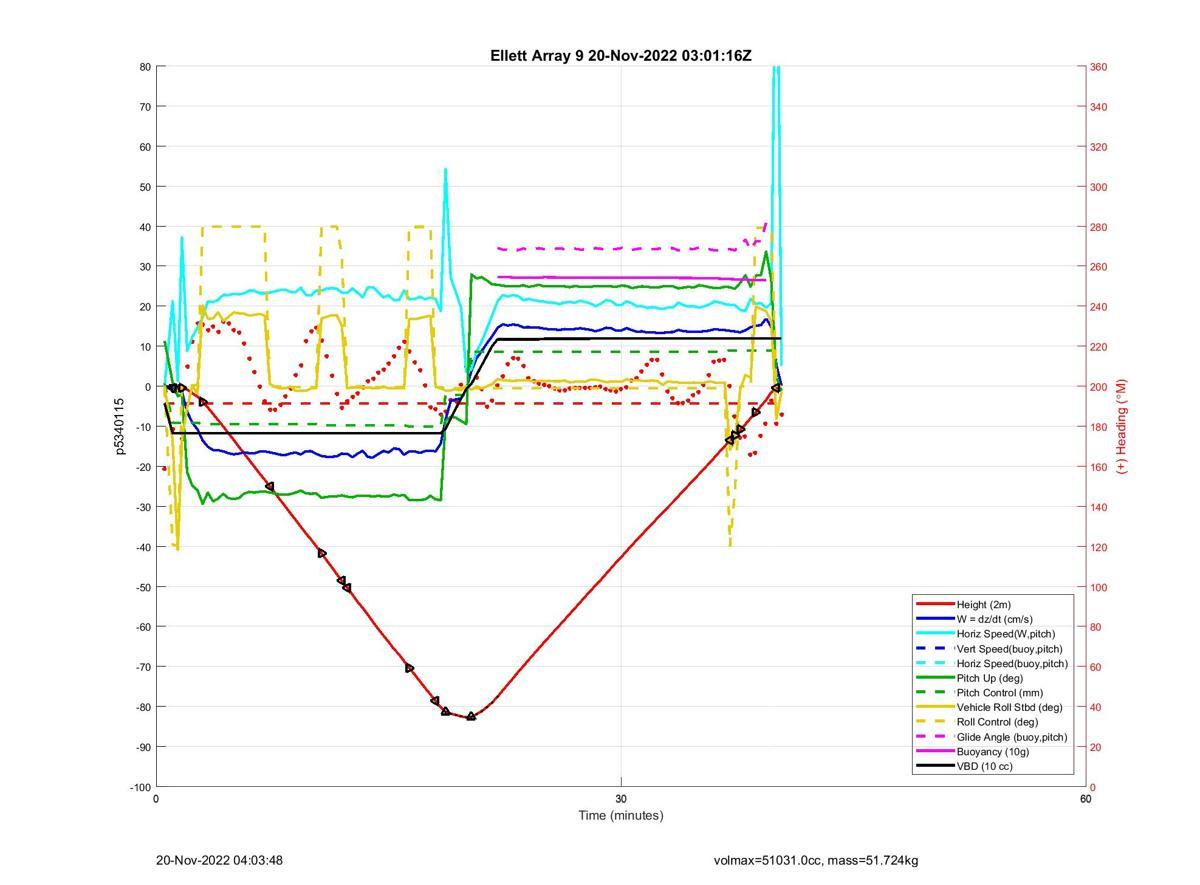The width and height of the screenshot is (1200, 885).
Task: Click the triangle marker at dive bottom
Action: 471,716
